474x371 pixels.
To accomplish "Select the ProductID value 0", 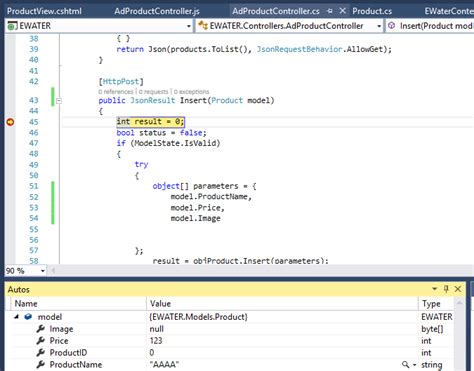I will (152, 353).
